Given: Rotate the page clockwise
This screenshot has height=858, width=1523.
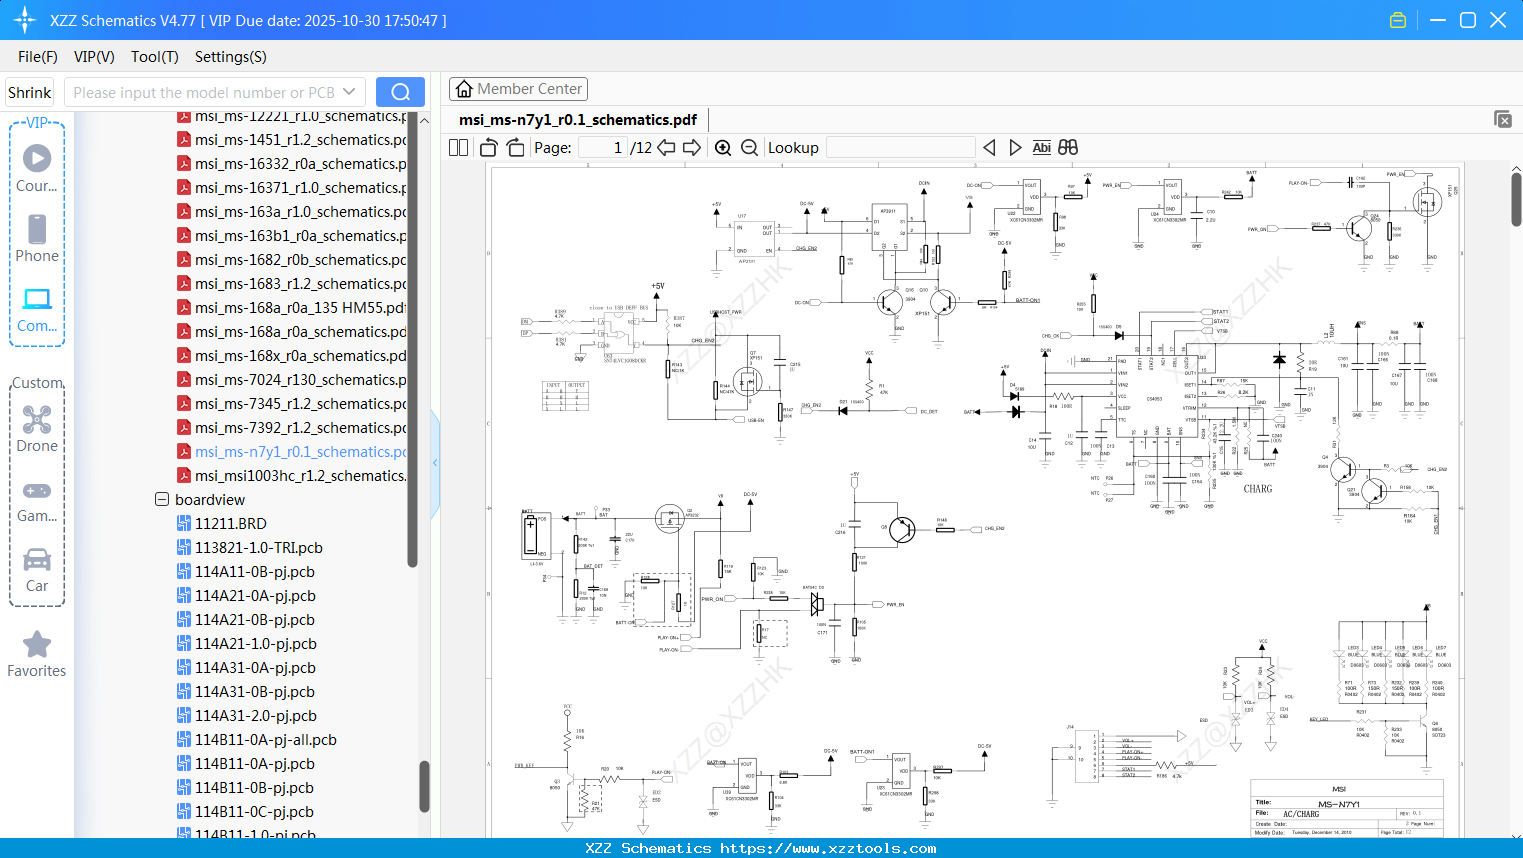Looking at the screenshot, I should (x=515, y=148).
